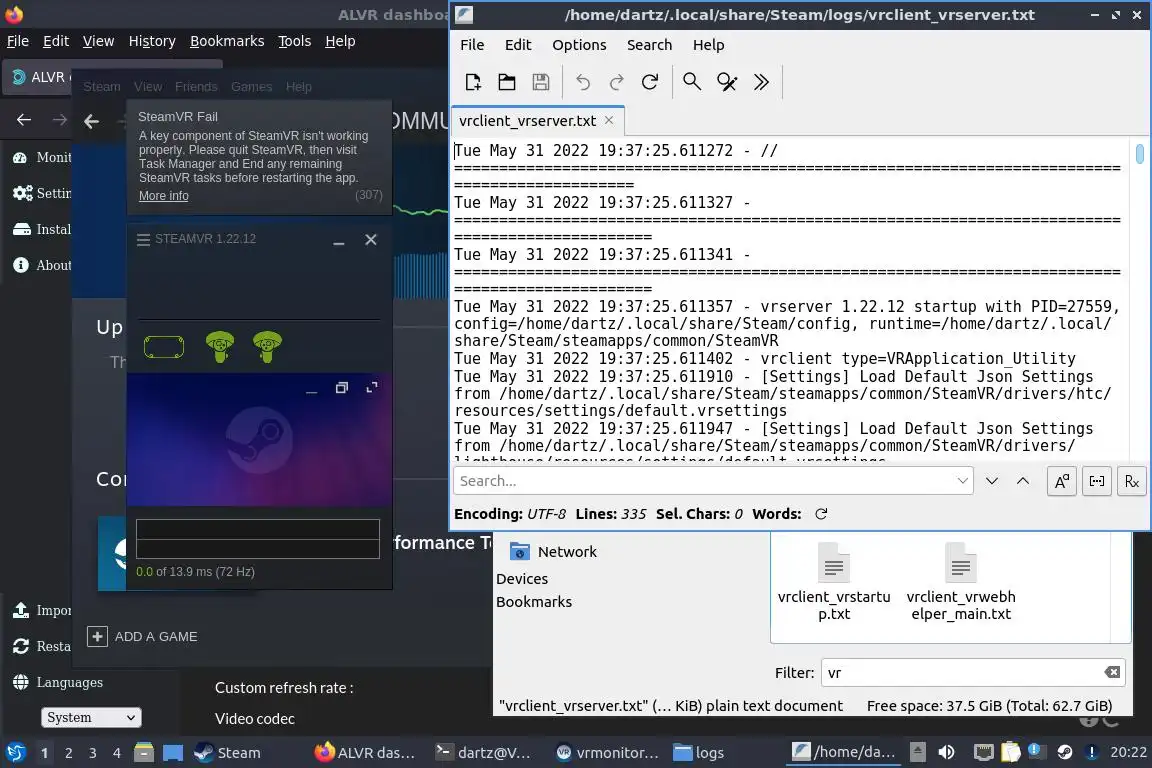Open the Edit menu in the text editor

pos(518,45)
